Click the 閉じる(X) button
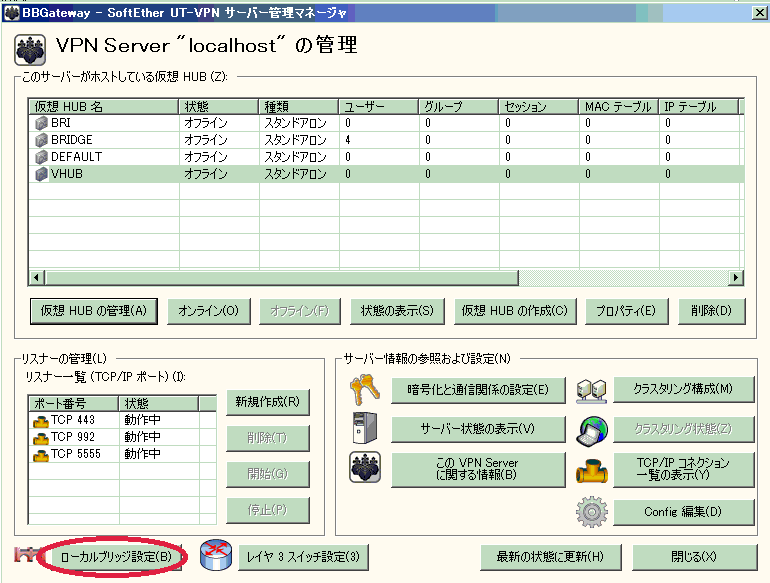 [694, 557]
